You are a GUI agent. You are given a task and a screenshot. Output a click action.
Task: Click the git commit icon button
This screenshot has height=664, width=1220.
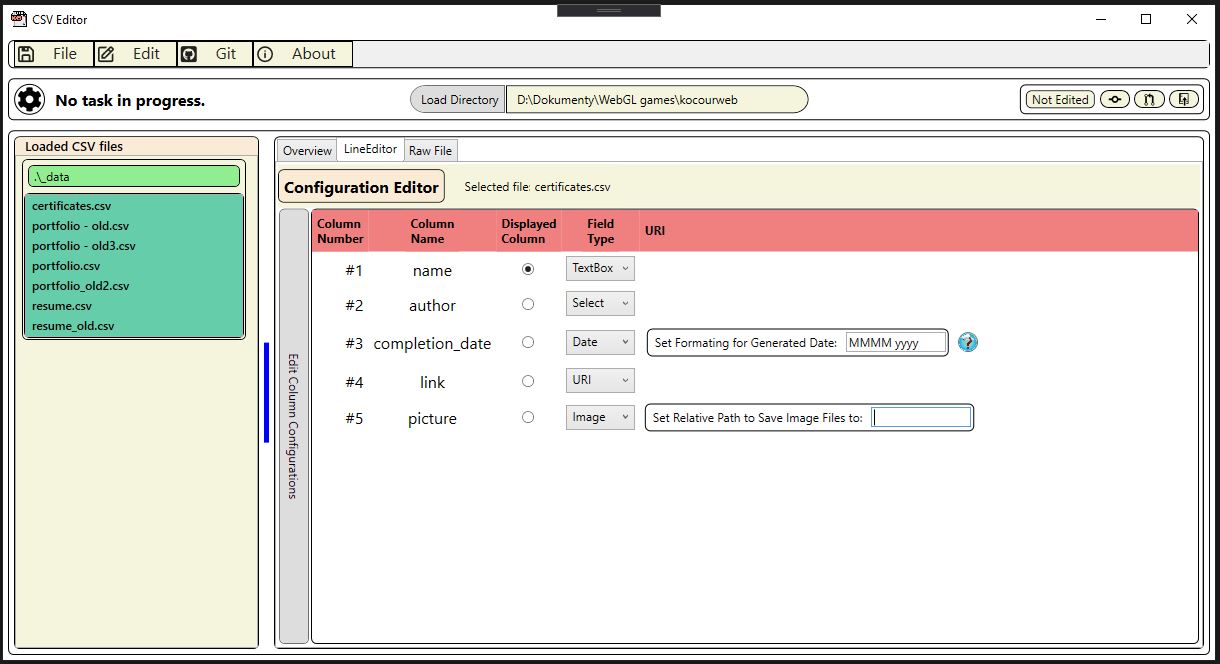click(1114, 99)
